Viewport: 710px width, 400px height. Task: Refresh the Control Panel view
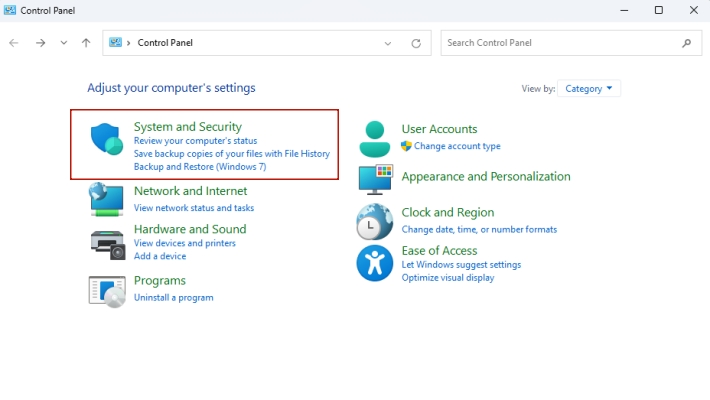[x=416, y=43]
